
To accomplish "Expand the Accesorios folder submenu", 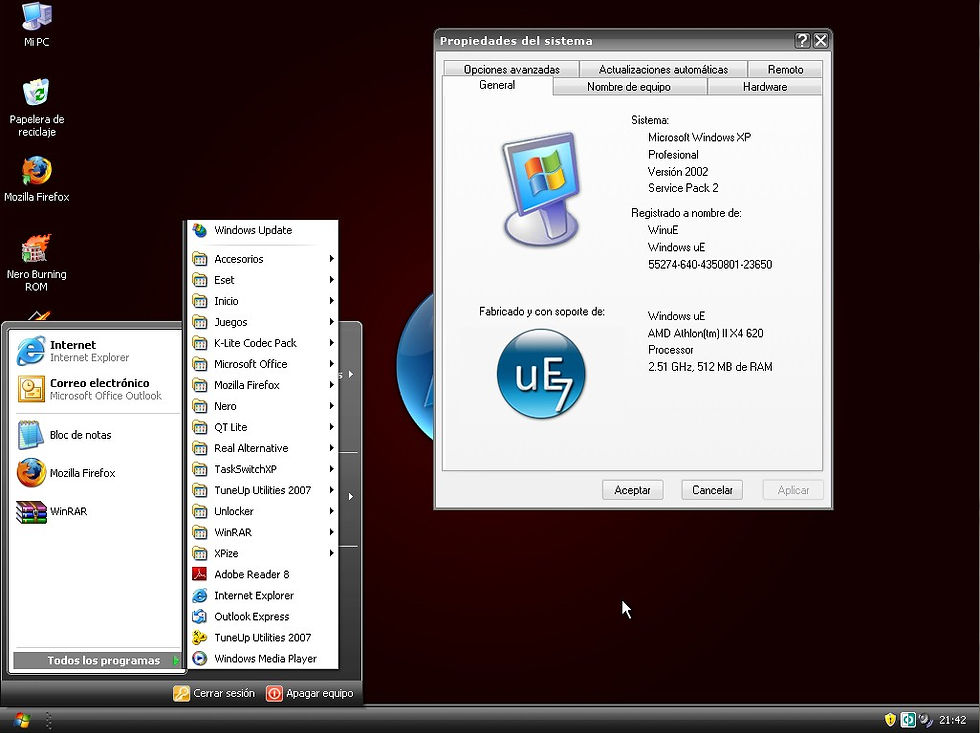I will (x=262, y=259).
